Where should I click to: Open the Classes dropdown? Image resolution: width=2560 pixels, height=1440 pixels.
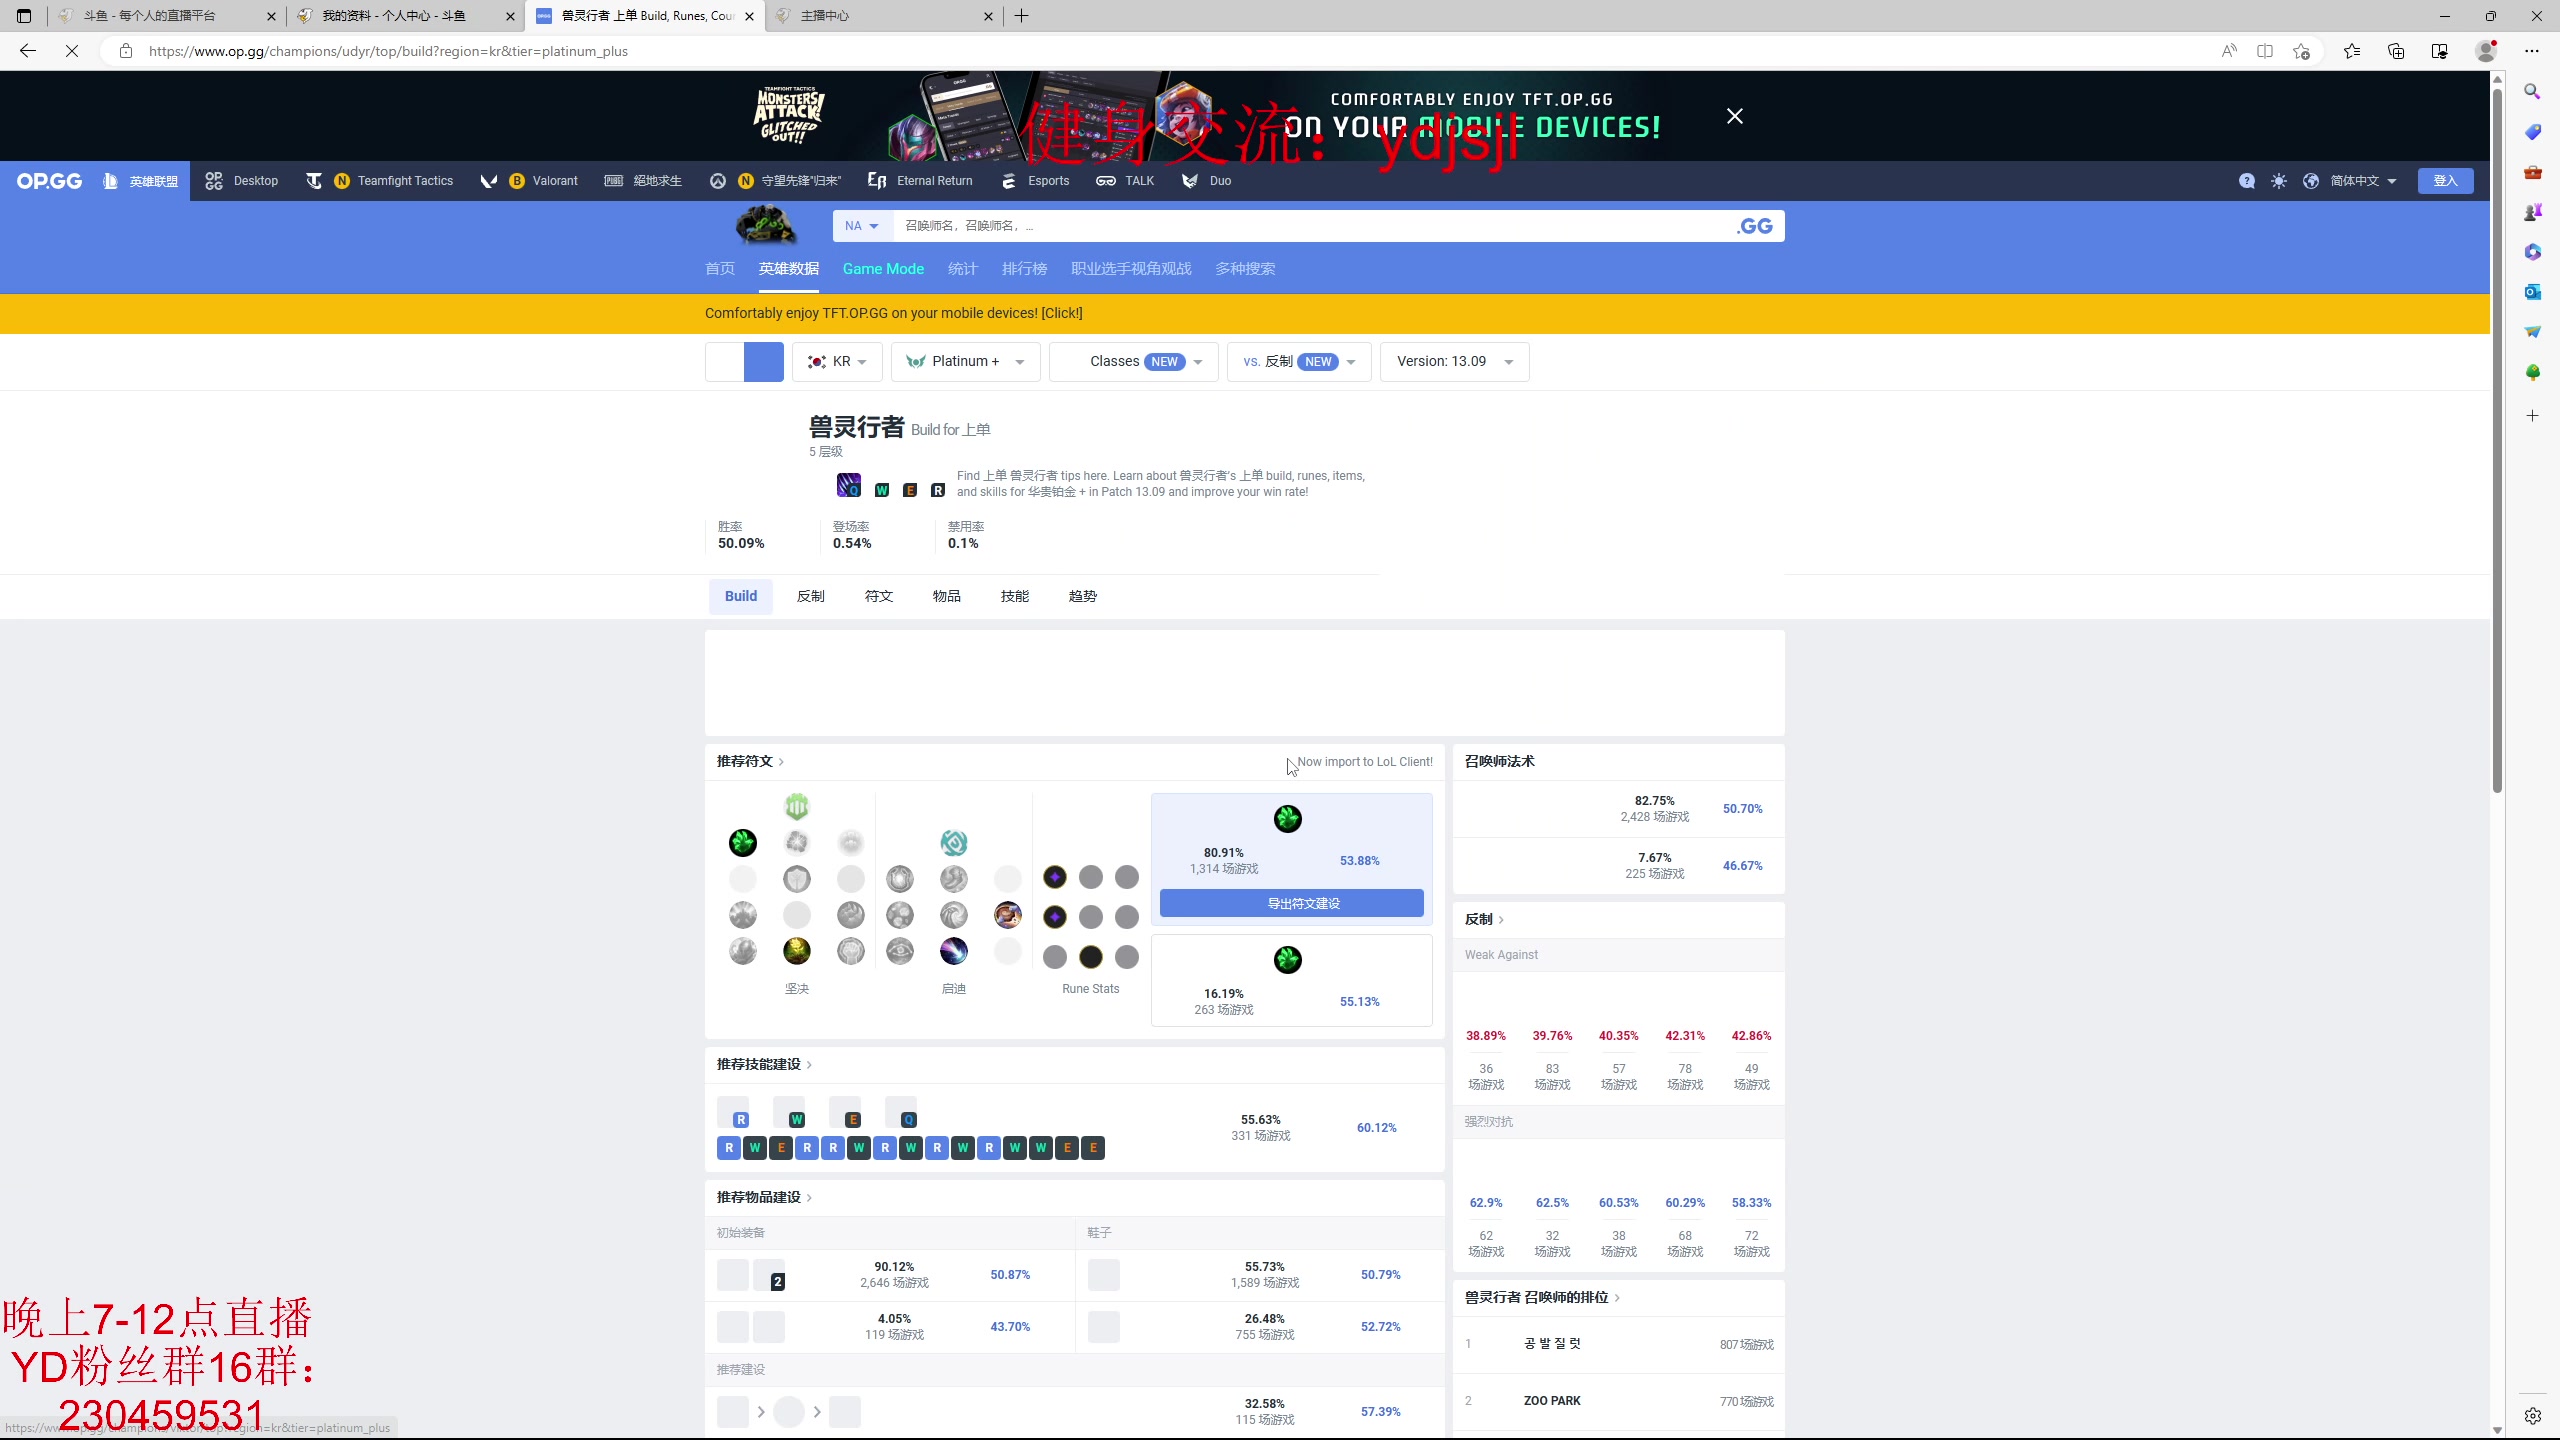(1133, 362)
